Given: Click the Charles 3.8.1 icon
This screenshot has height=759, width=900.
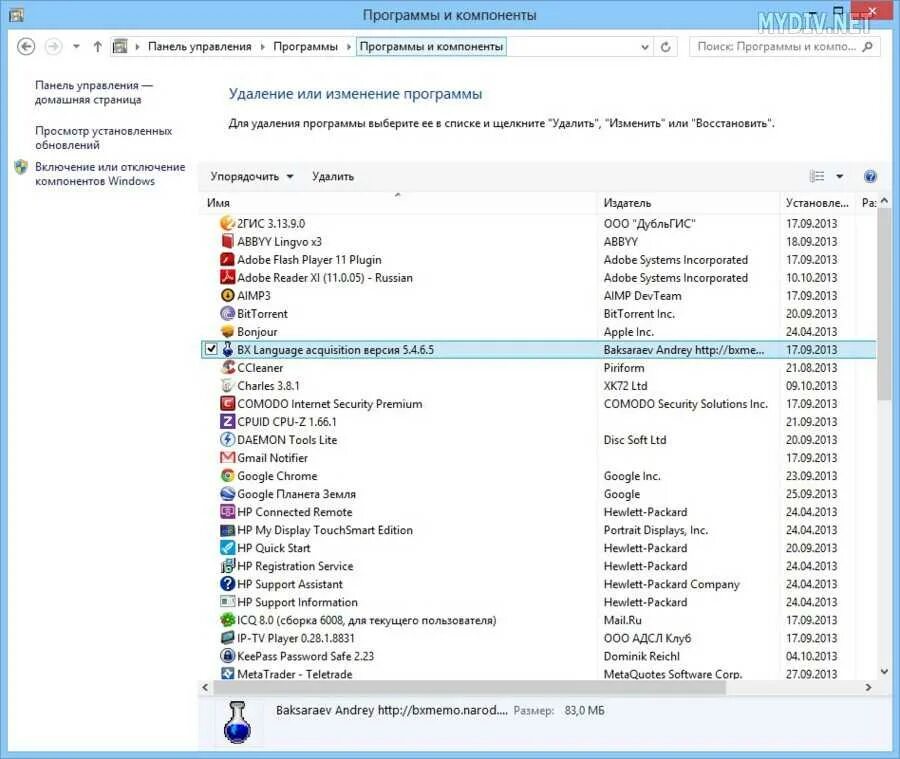Looking at the screenshot, I should (228, 386).
